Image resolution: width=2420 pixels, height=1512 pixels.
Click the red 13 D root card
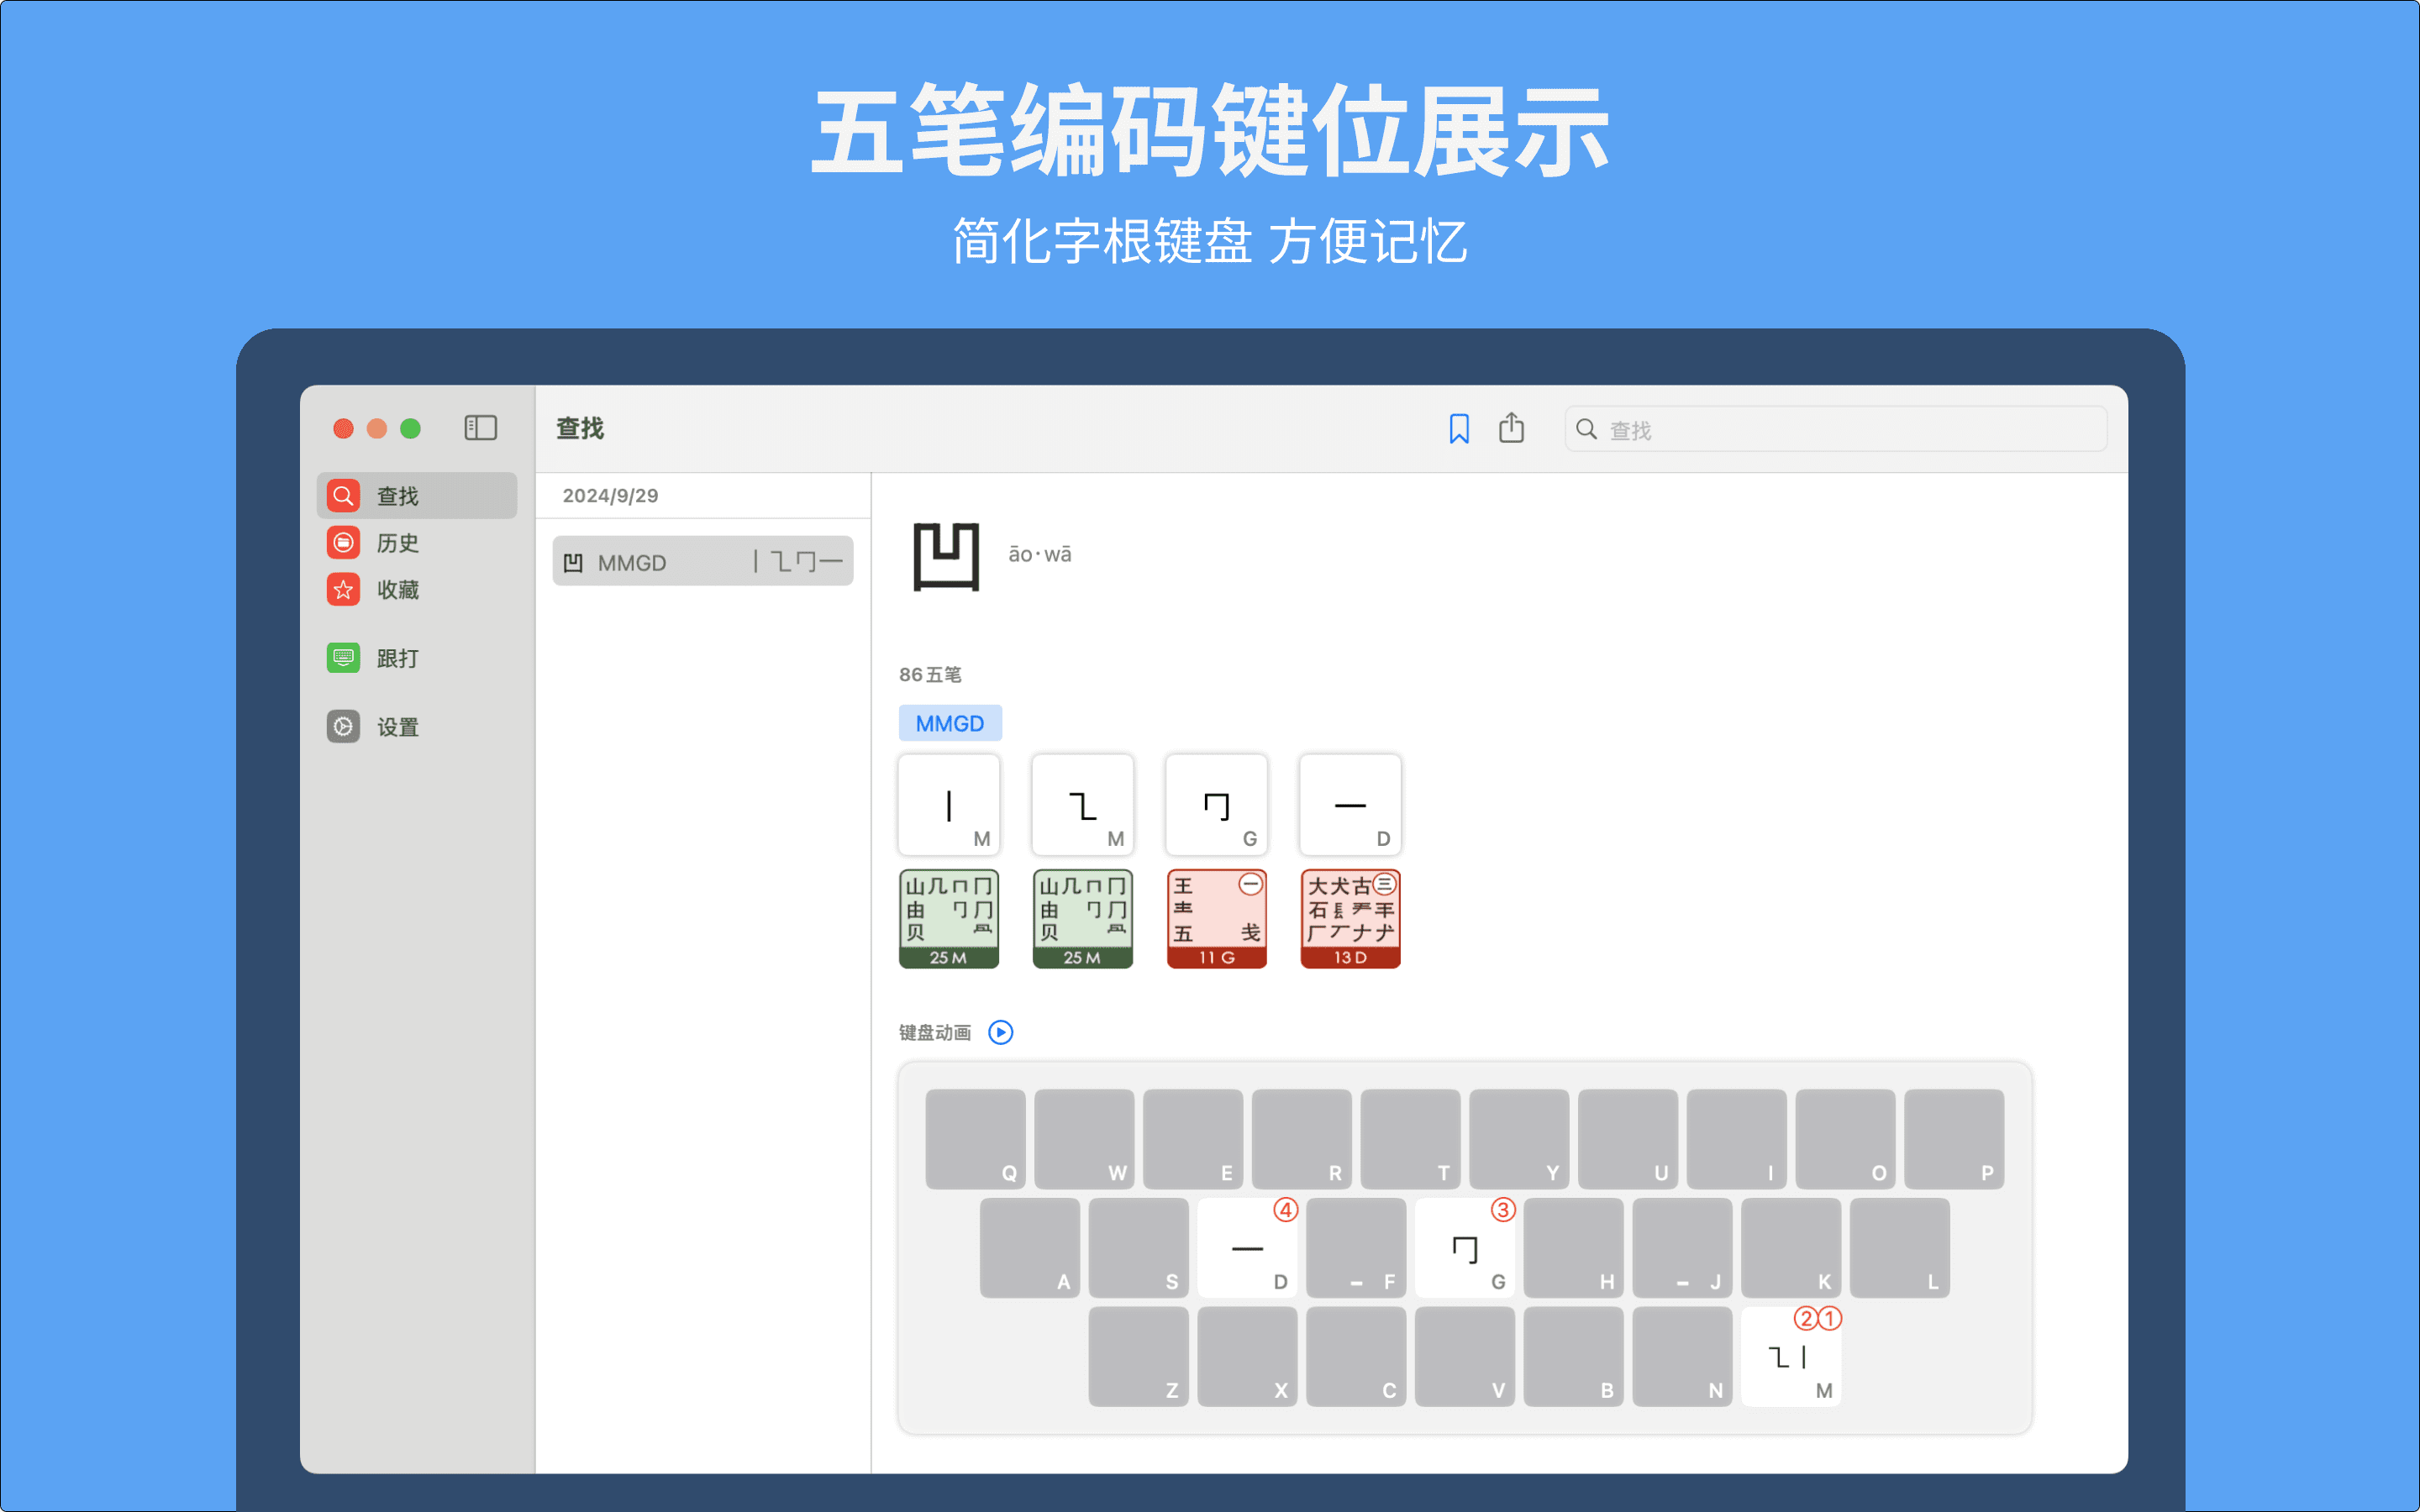(x=1350, y=918)
